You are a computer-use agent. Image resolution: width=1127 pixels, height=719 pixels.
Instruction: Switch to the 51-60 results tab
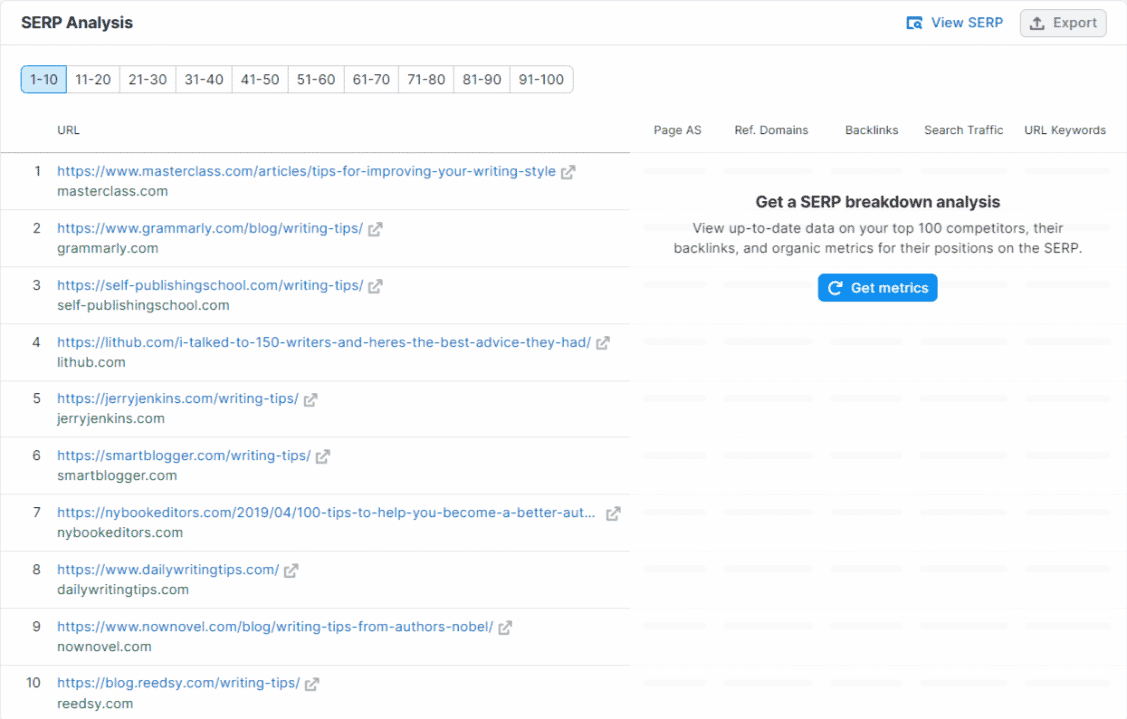click(316, 79)
